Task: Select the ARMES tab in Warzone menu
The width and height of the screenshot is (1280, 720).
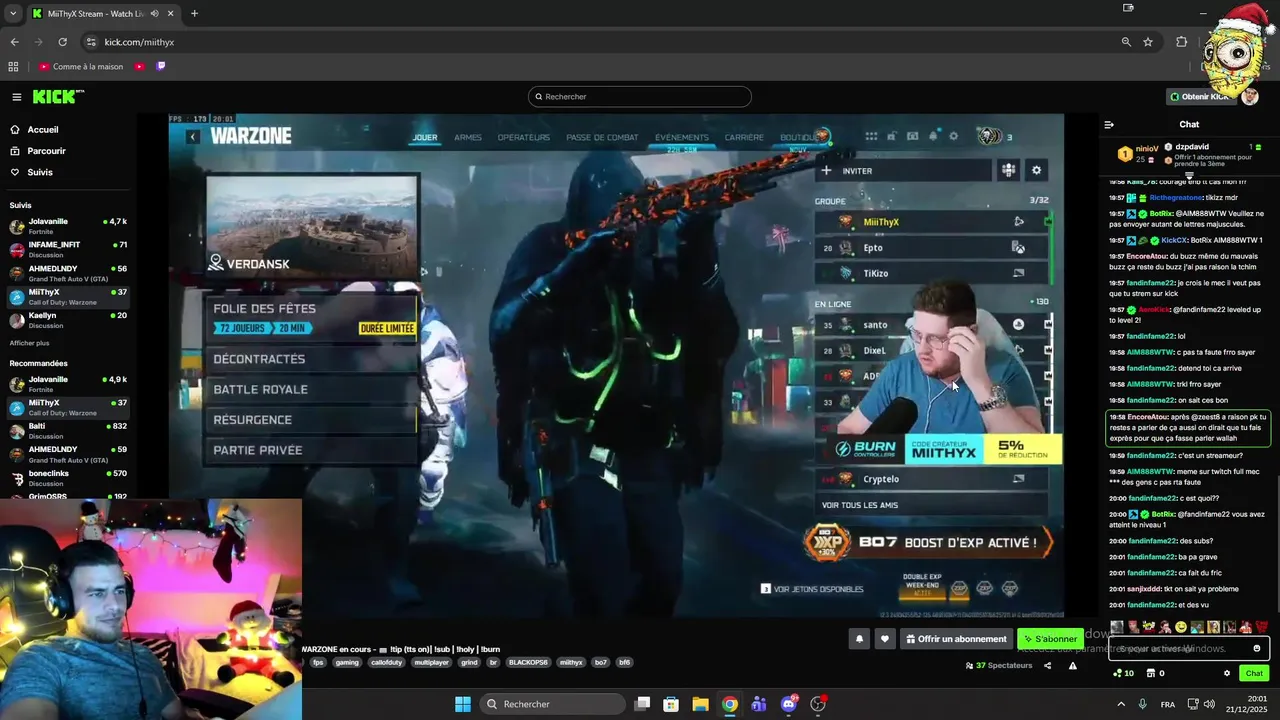Action: (468, 138)
